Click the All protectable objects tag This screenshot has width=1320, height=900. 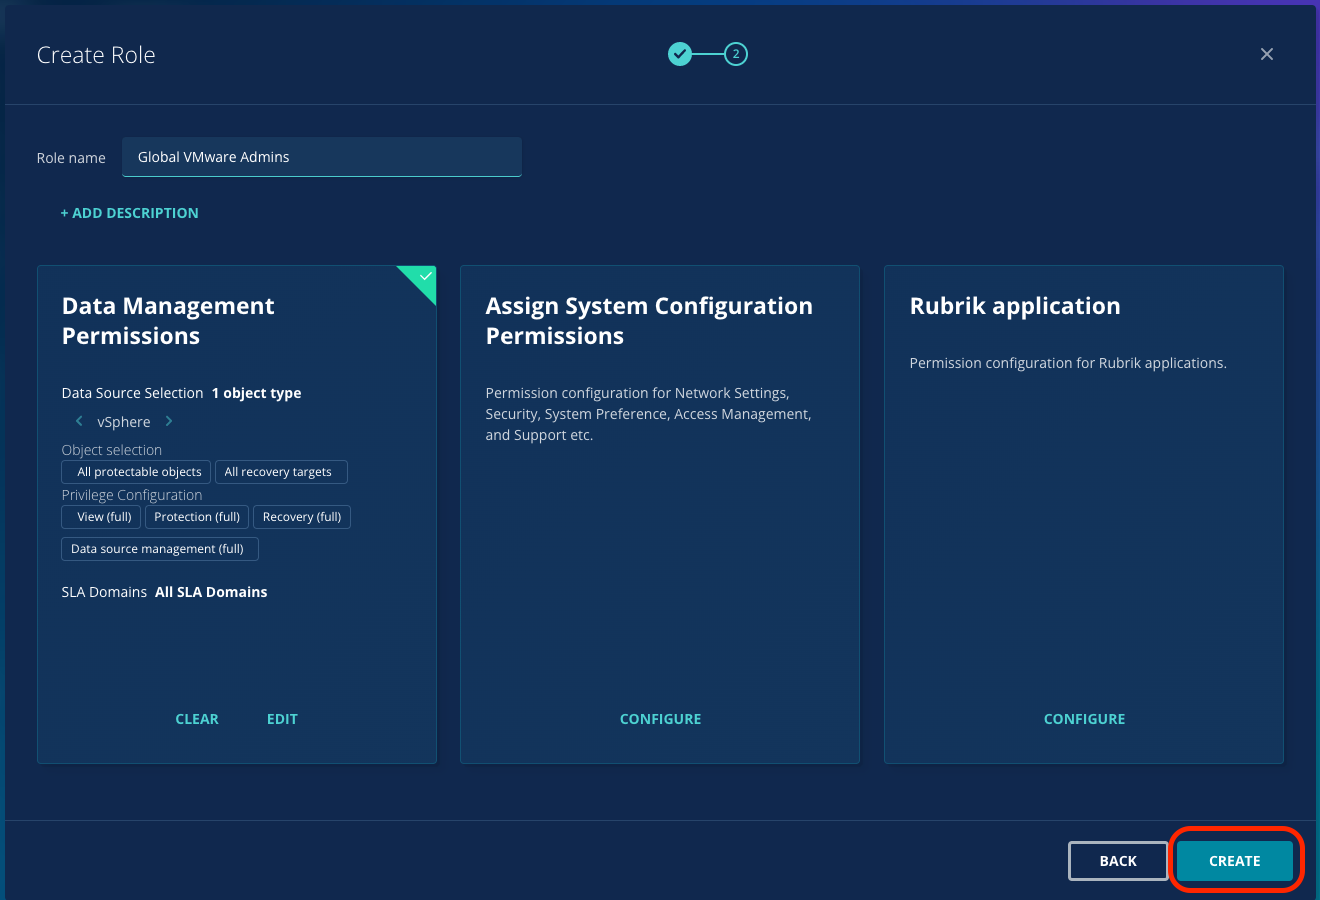(137, 472)
